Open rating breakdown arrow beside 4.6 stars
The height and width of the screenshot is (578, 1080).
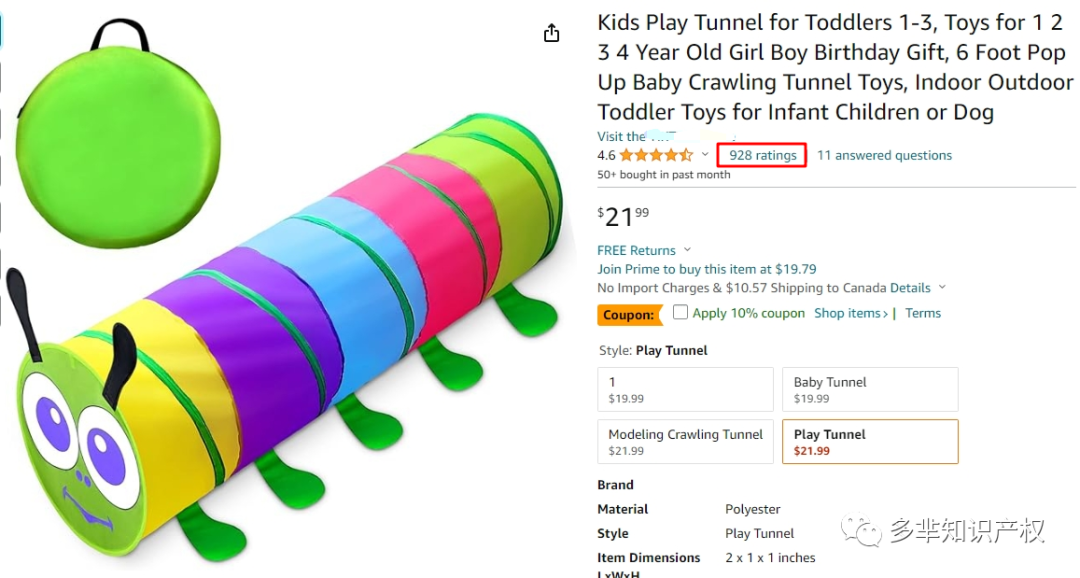click(705, 155)
